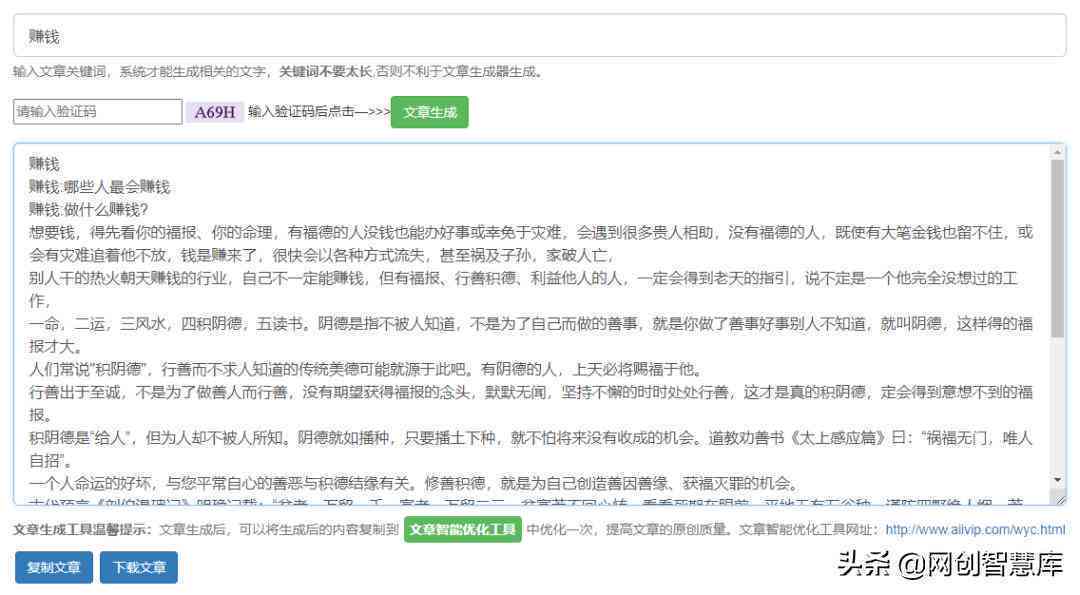Click the paragraph starting 人们常说"积阴德"
The height and width of the screenshot is (595, 1080).
point(366,369)
